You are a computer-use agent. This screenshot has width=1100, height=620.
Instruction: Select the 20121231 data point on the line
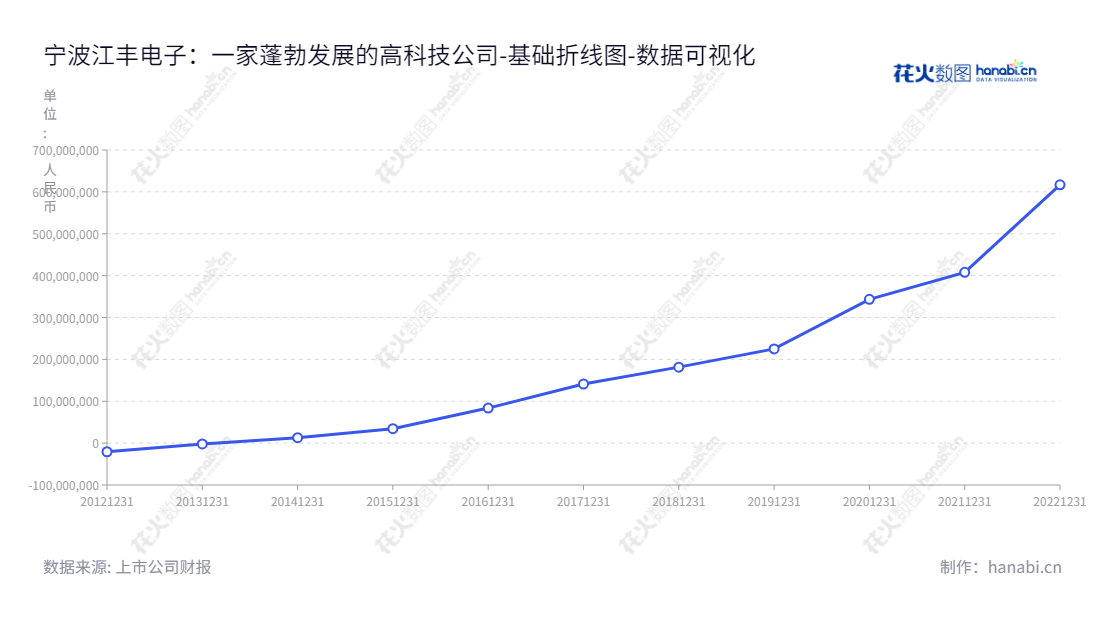(107, 452)
